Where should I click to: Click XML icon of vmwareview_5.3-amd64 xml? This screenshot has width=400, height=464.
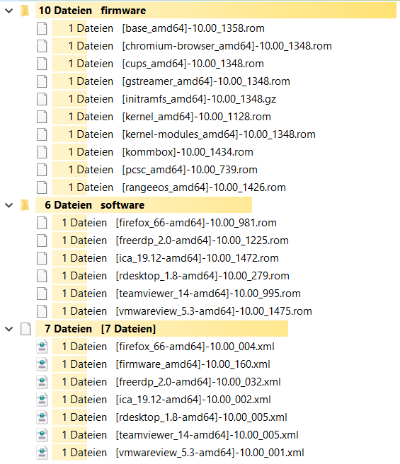pos(42,453)
